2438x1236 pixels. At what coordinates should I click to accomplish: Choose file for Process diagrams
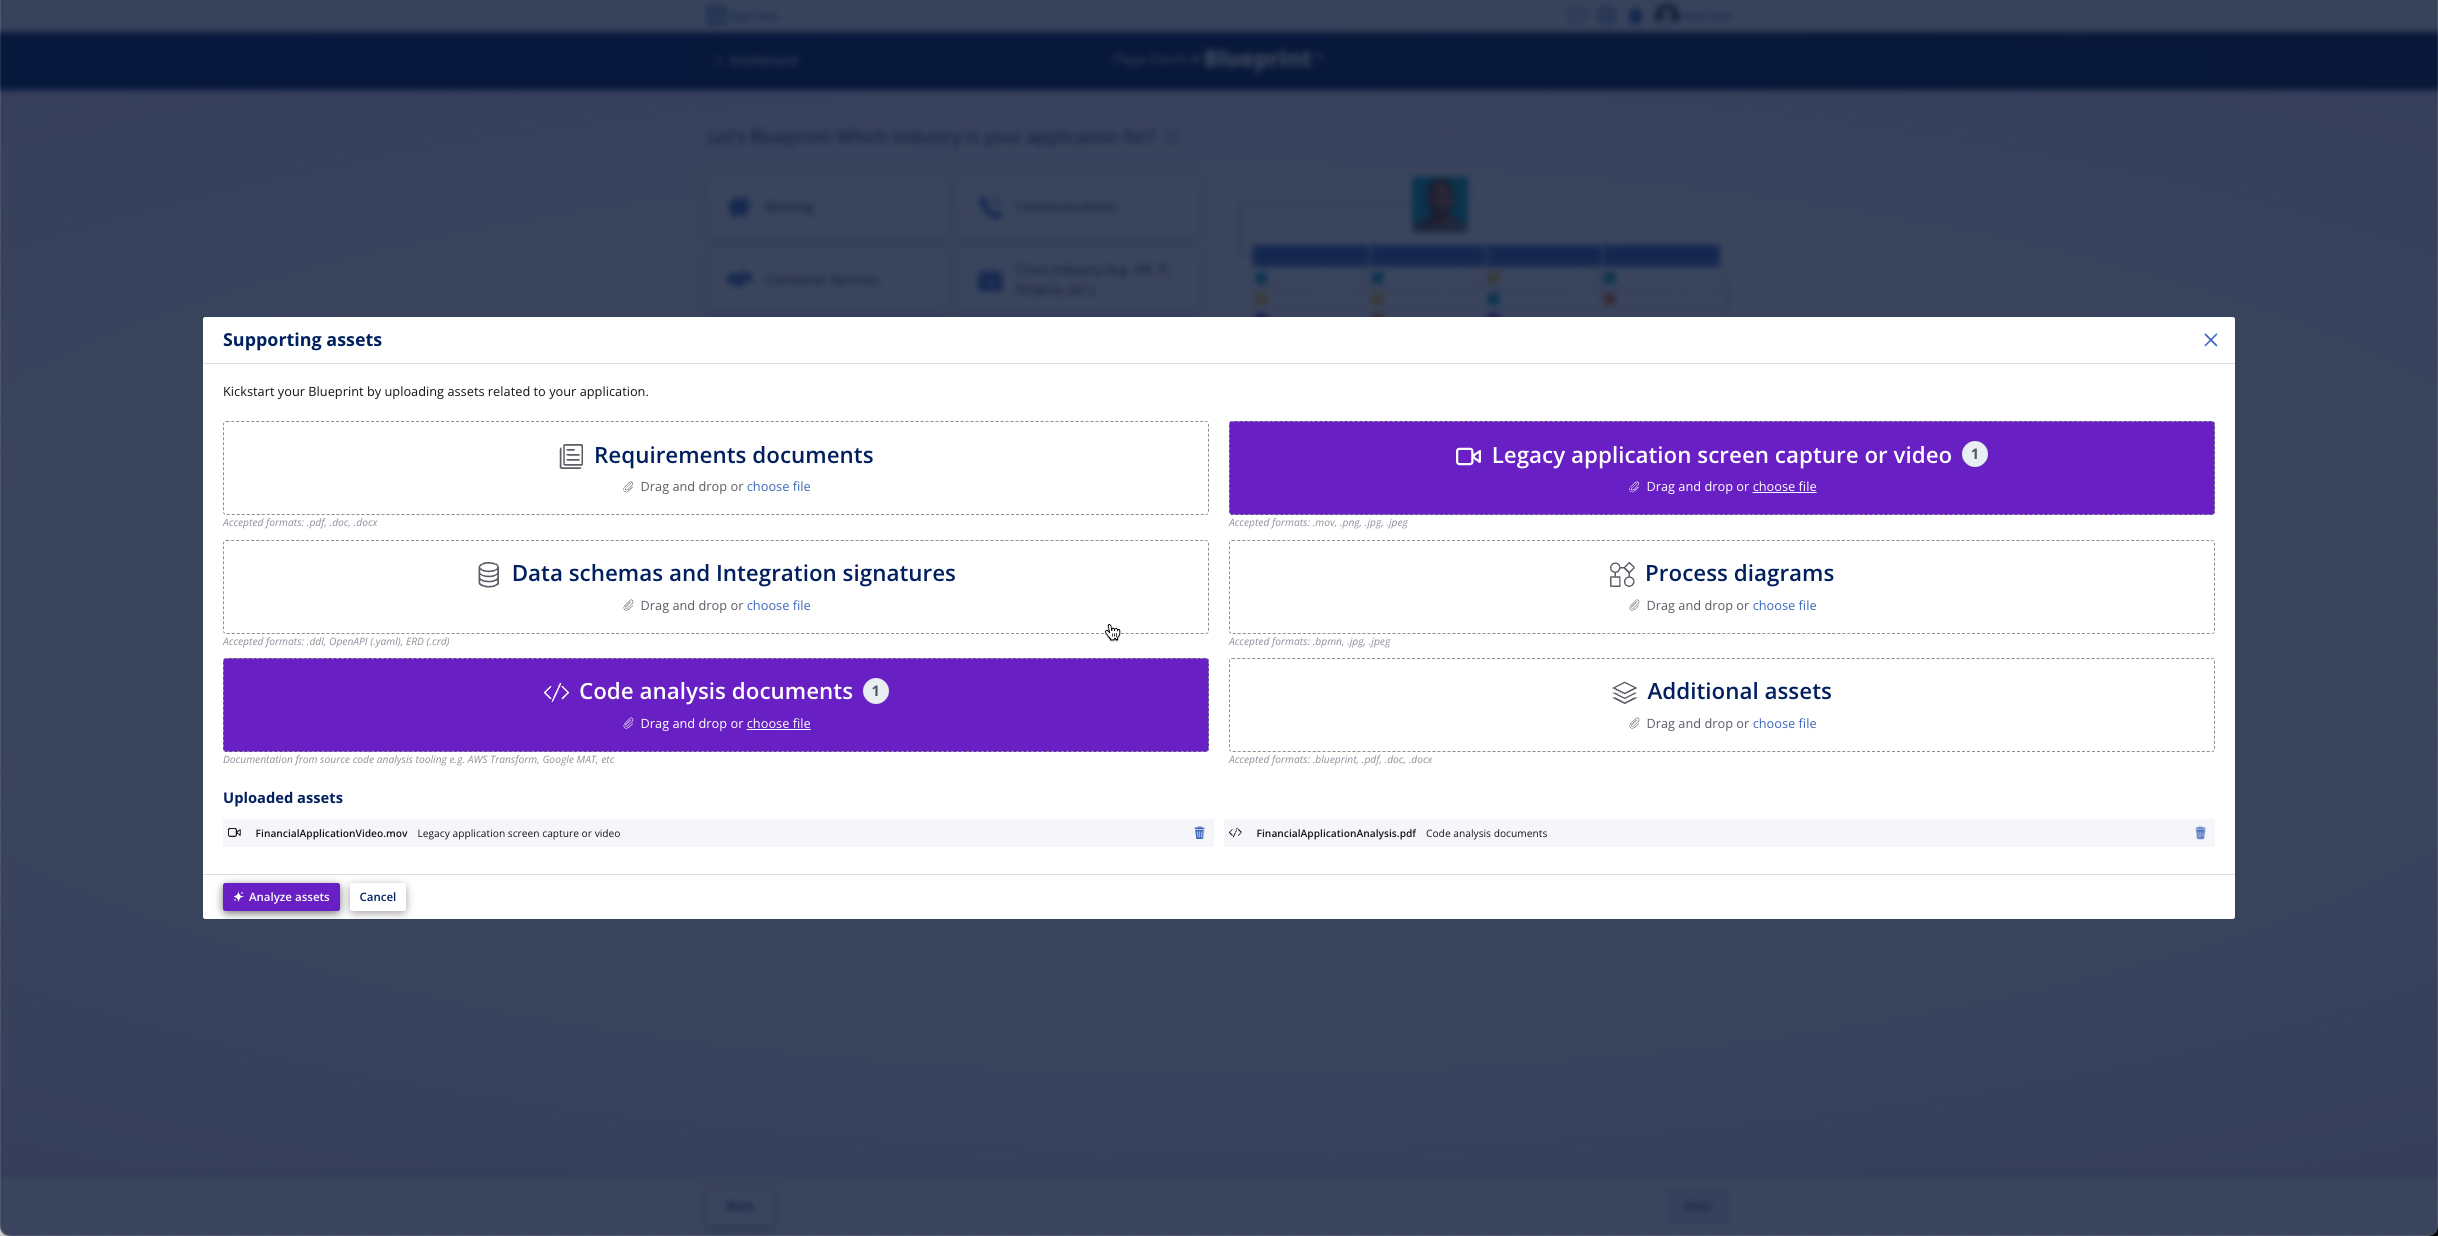1784,606
